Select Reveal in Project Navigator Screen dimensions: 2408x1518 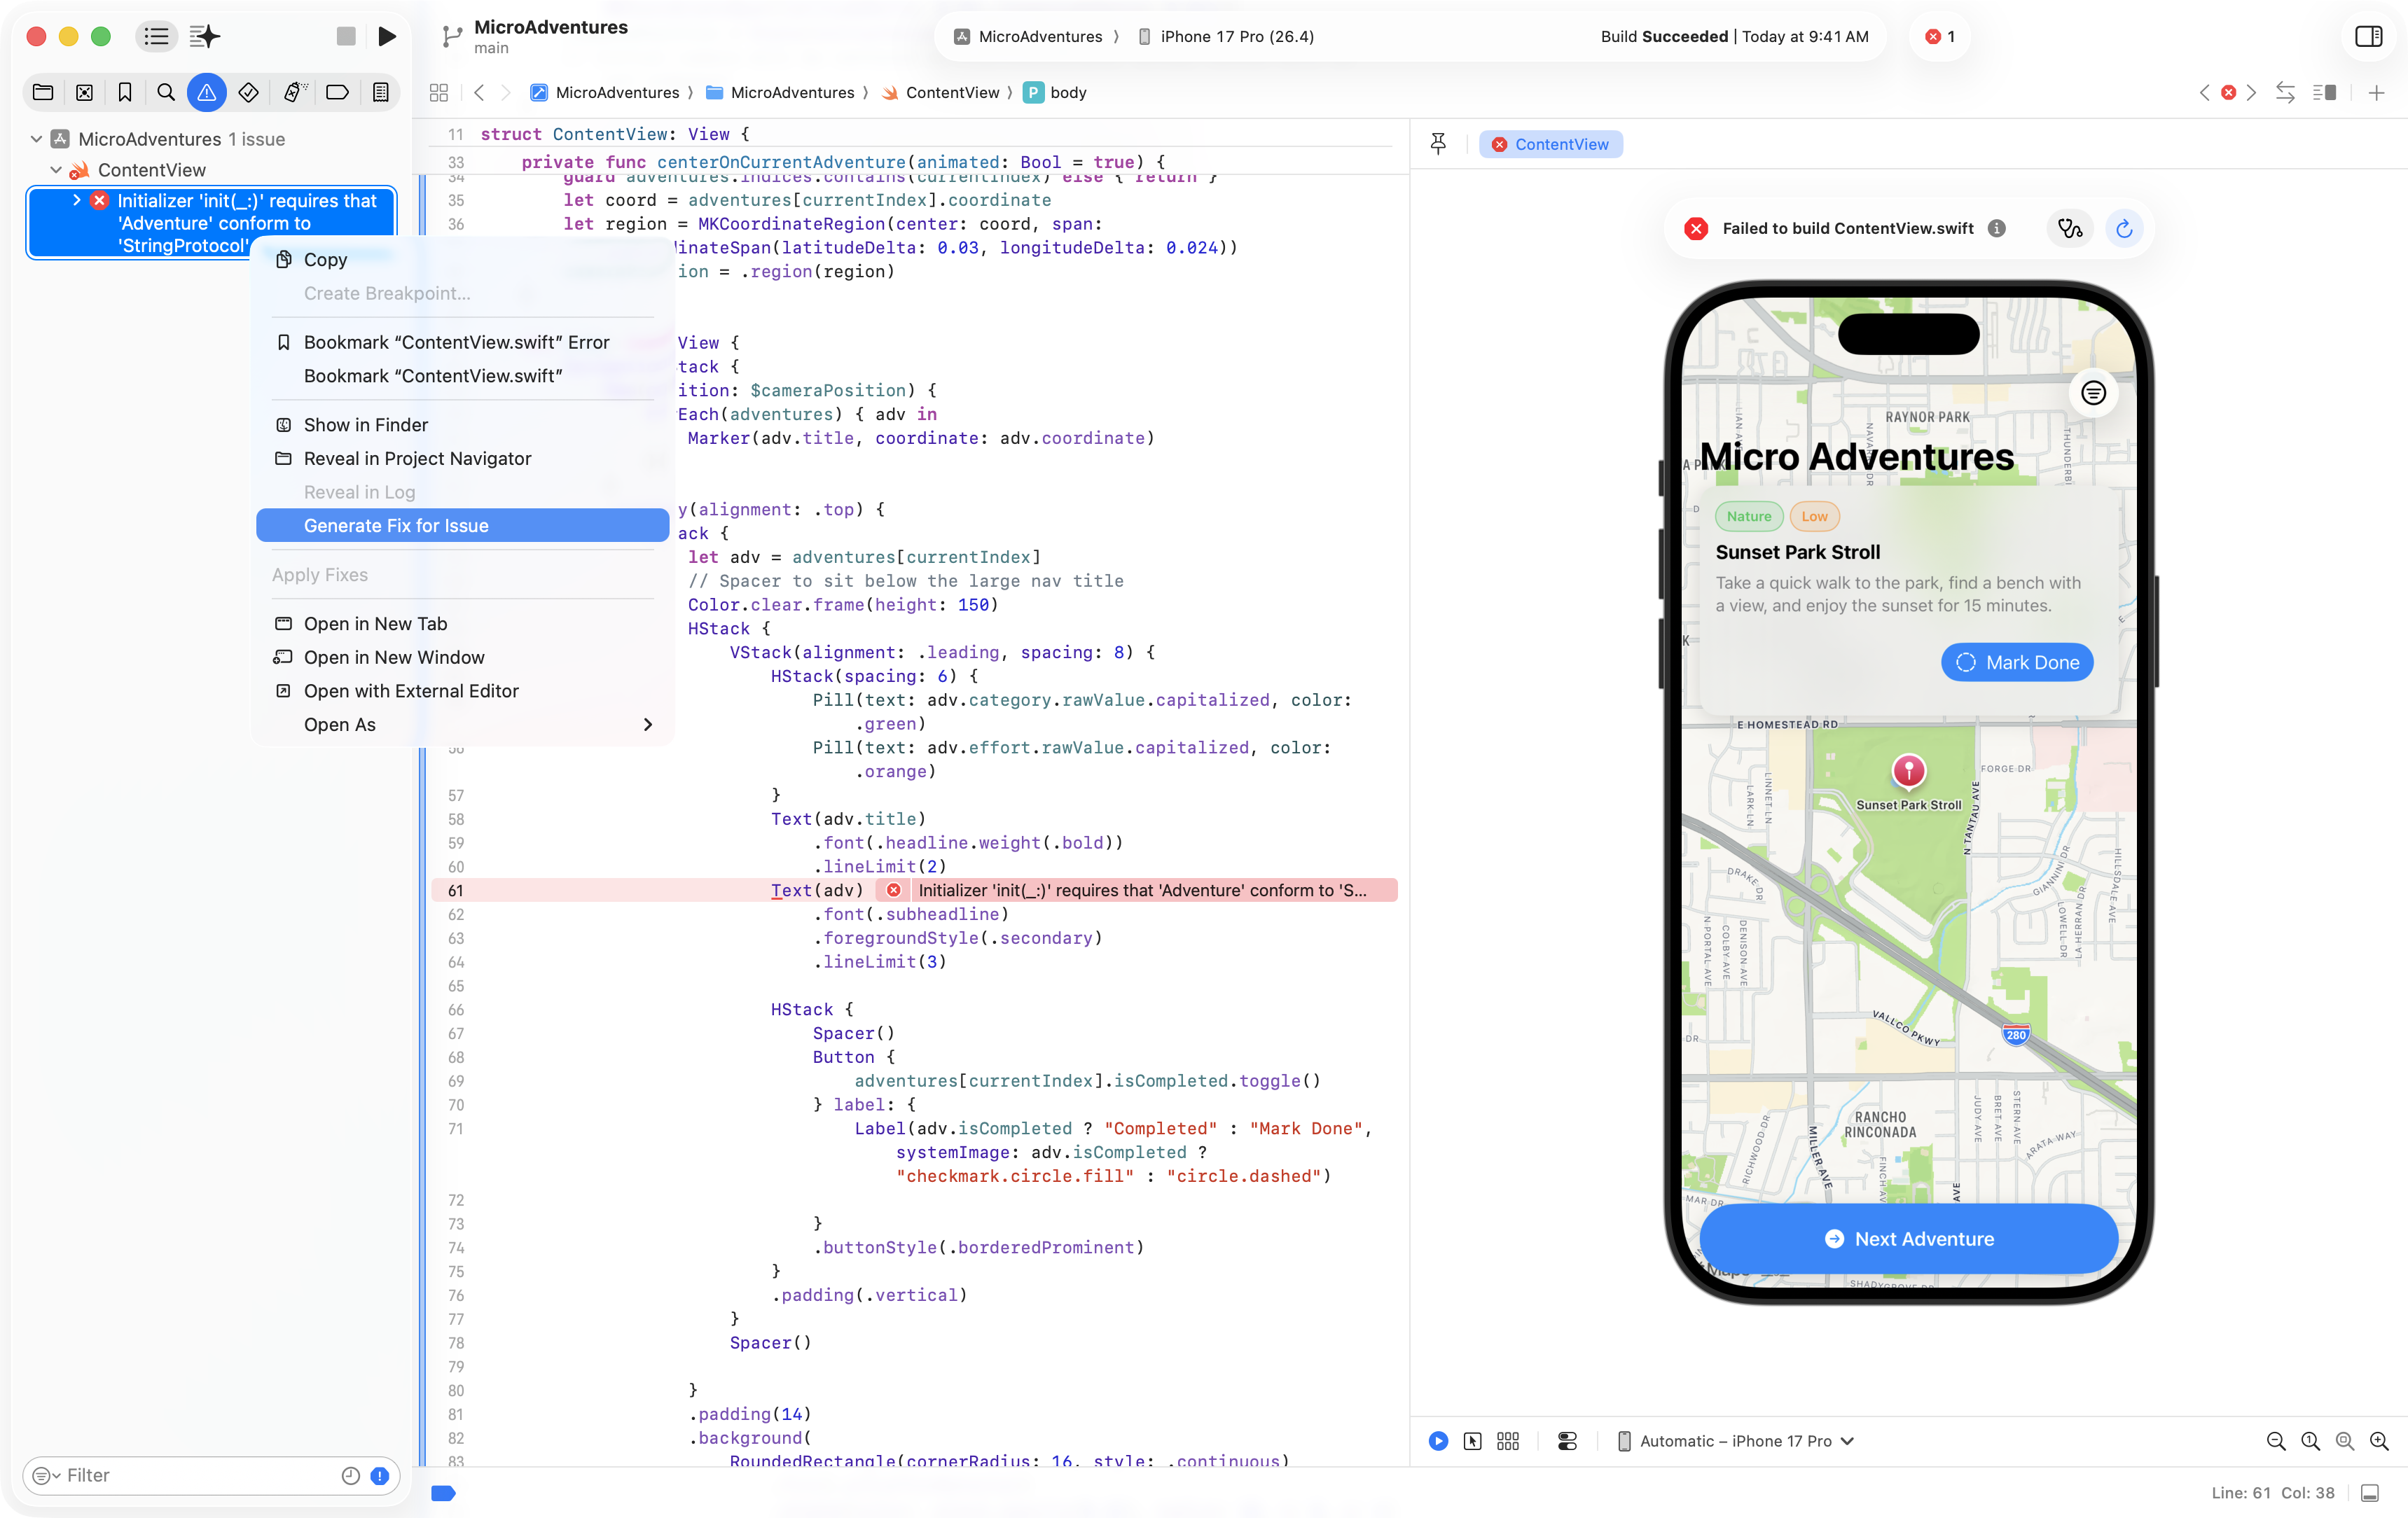point(464,458)
